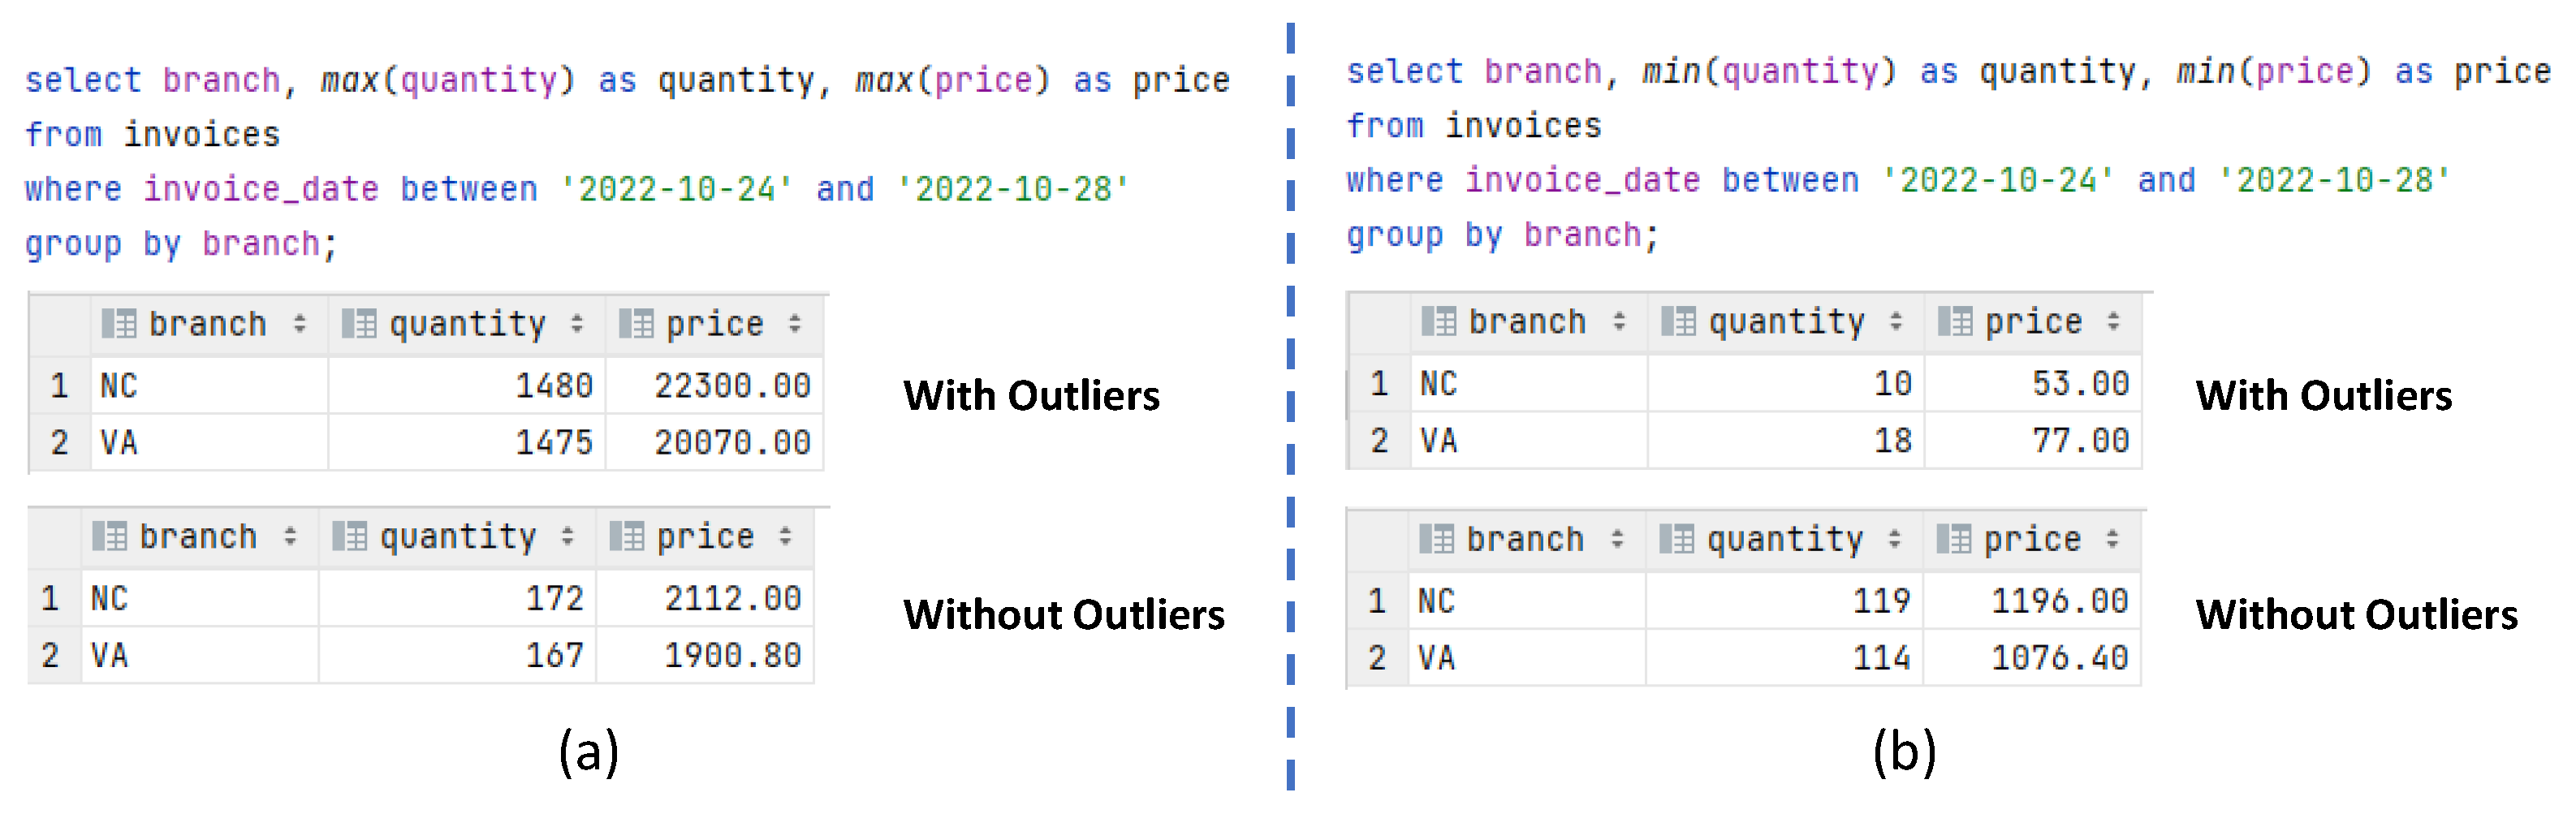Click price column icon in max With Outliers table
The image size is (2576, 814).
(x=636, y=324)
